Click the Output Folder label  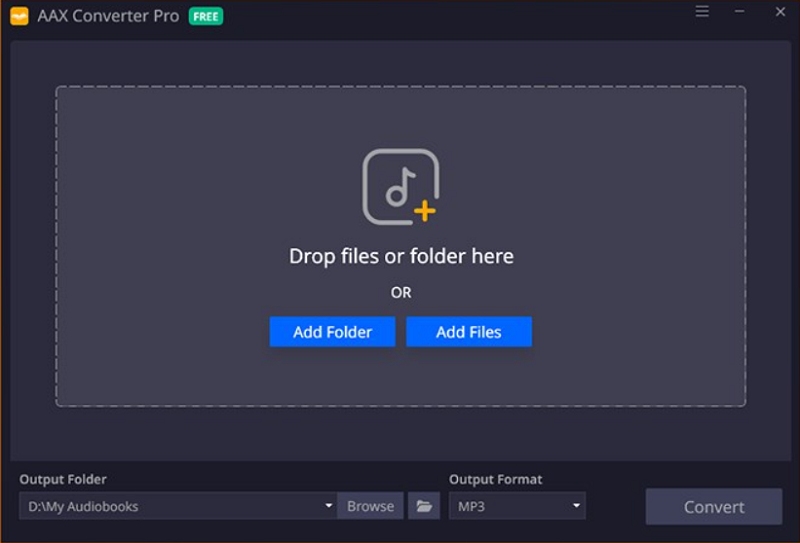coord(63,480)
